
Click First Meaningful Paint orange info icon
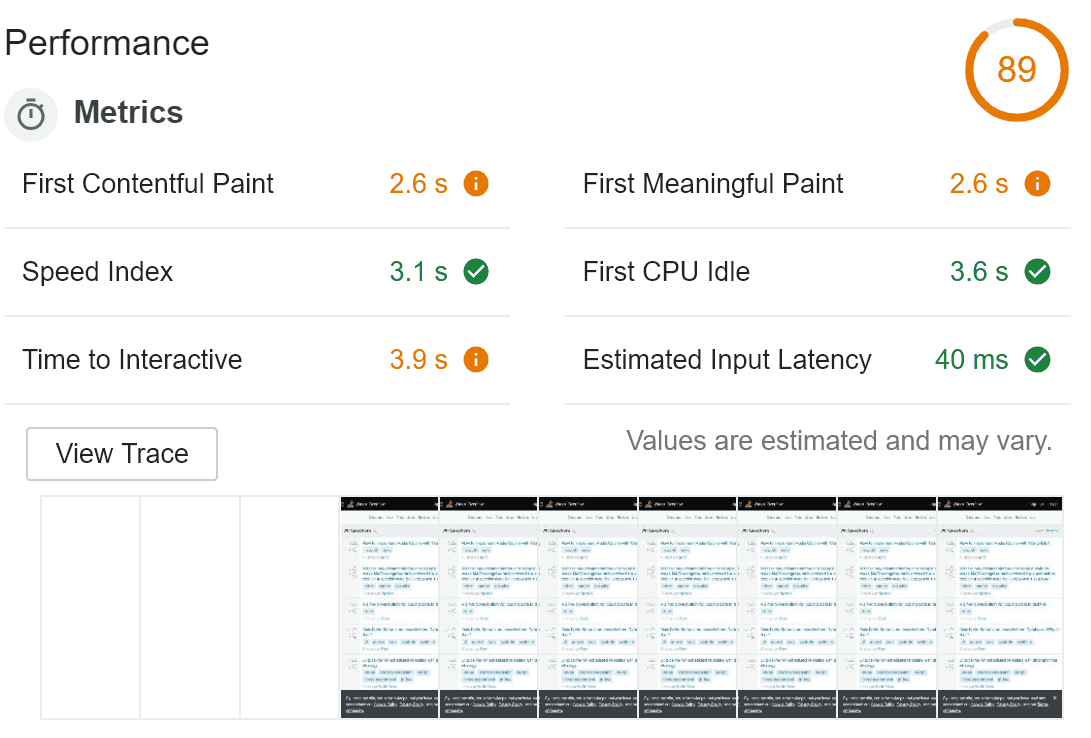[1037, 184]
